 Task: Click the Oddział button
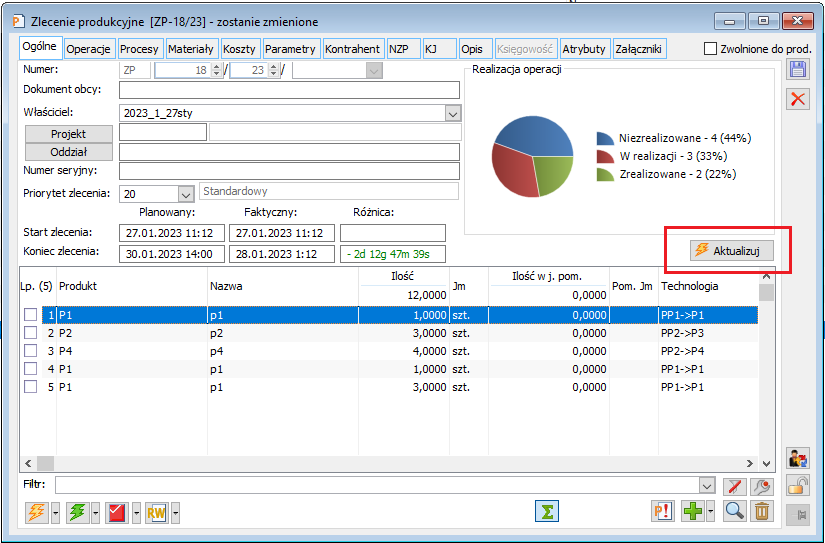pos(69,152)
